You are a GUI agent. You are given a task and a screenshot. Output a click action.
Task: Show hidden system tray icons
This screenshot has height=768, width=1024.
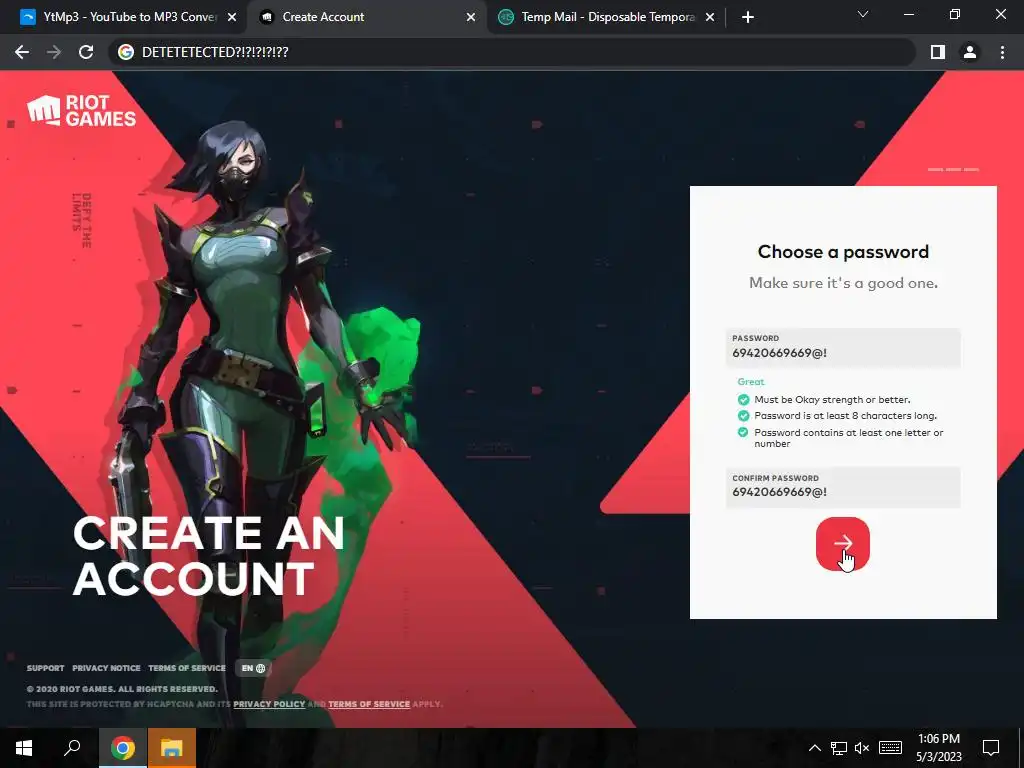[814, 748]
